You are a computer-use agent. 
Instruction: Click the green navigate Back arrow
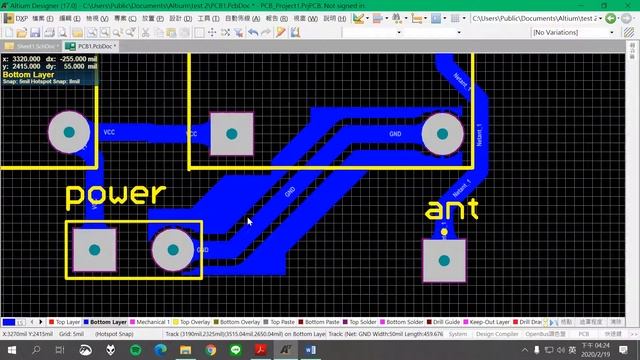611,18
